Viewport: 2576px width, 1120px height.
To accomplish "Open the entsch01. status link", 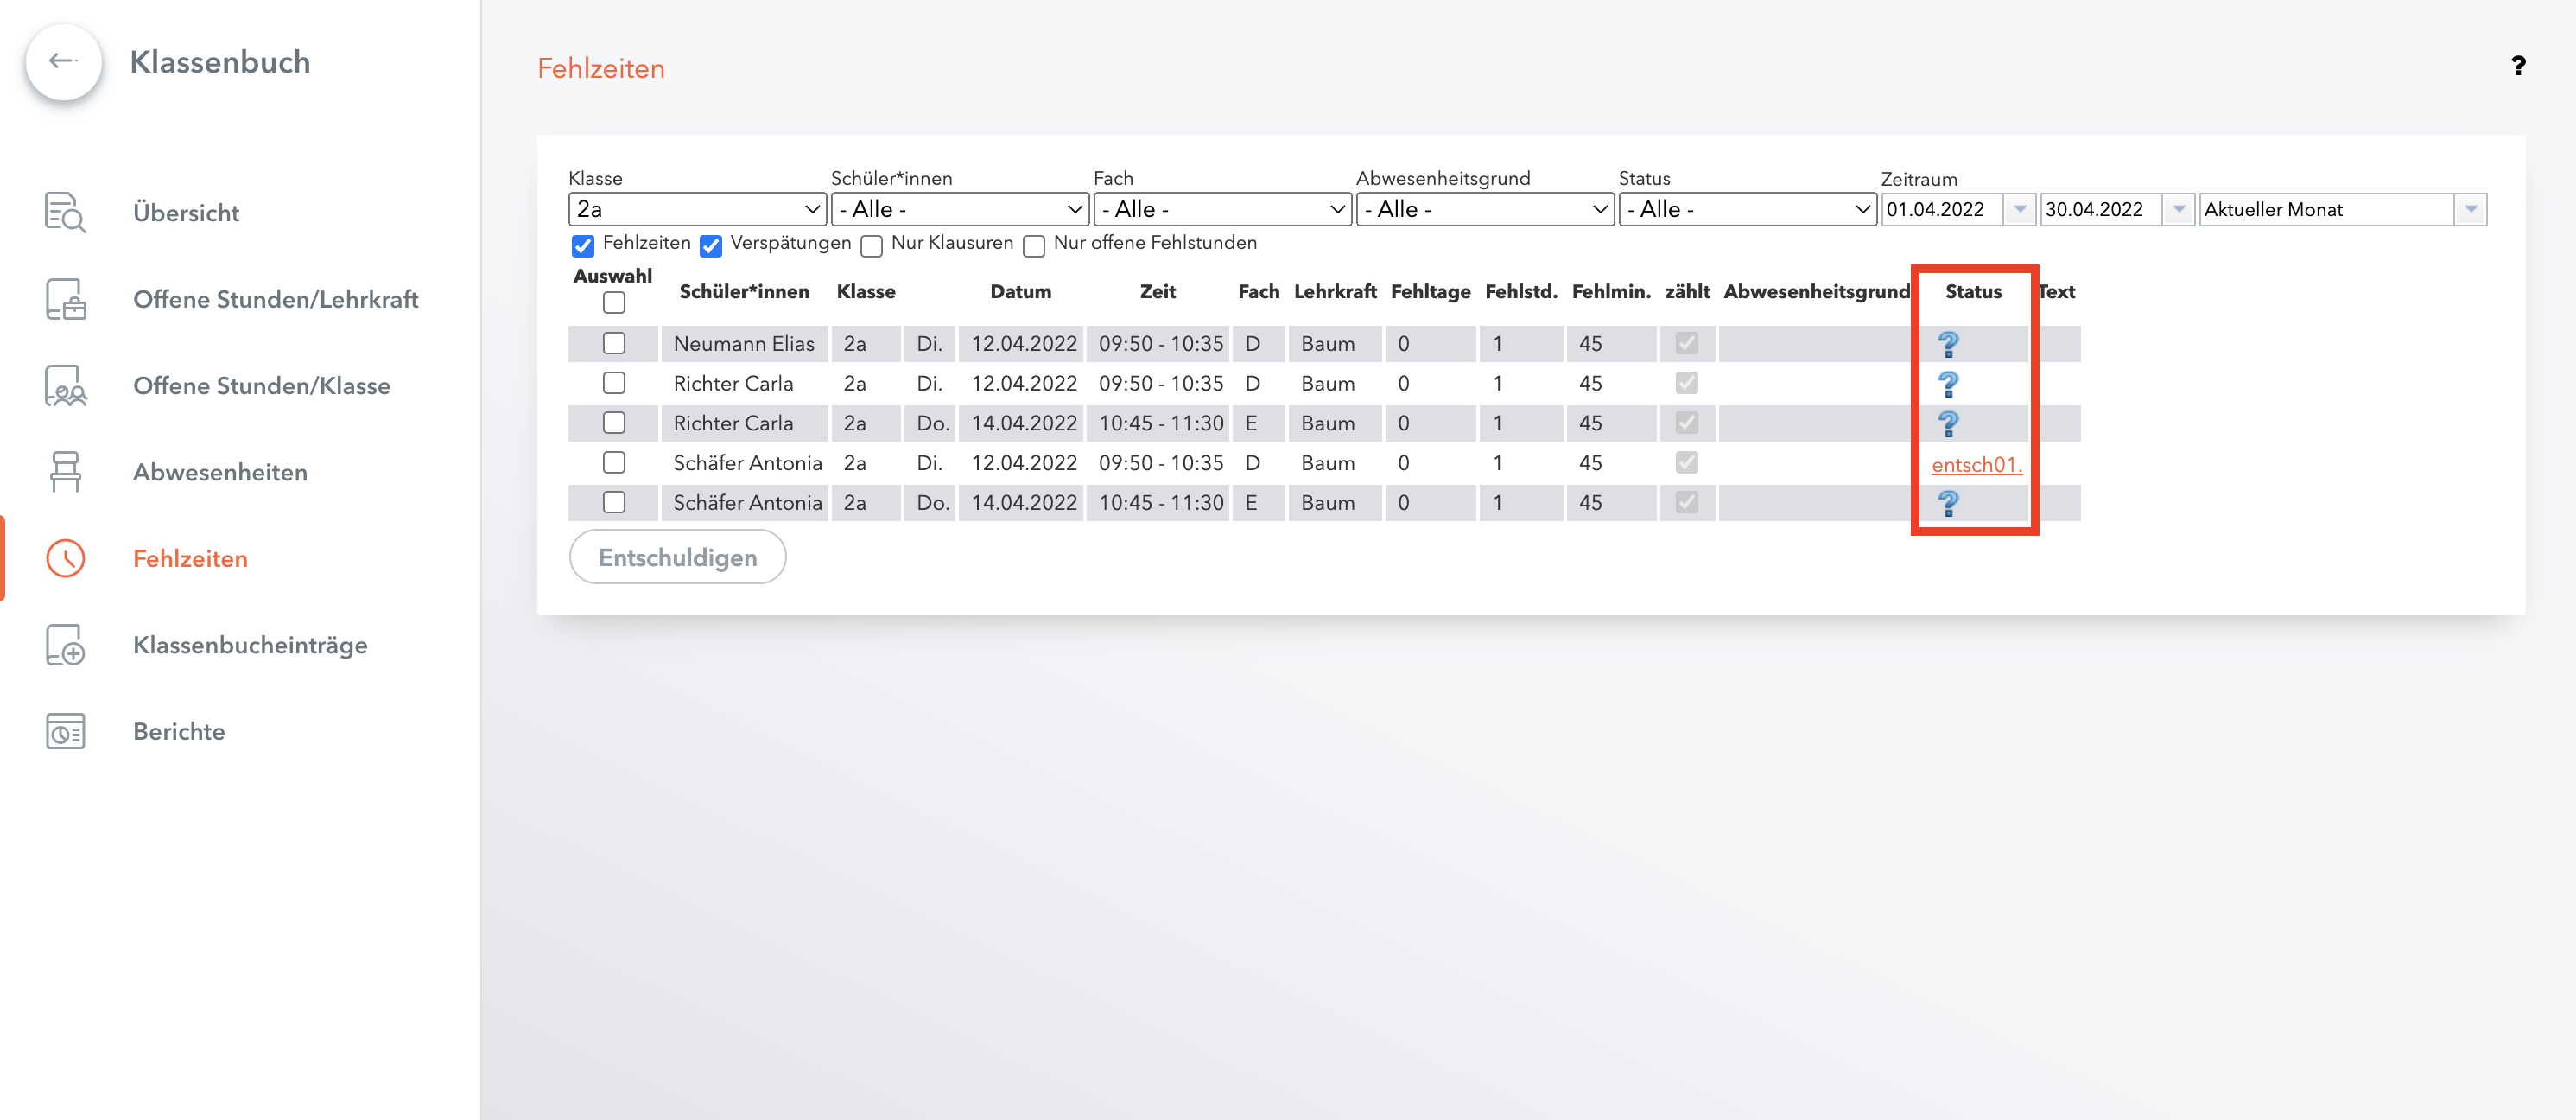I will tap(1976, 465).
